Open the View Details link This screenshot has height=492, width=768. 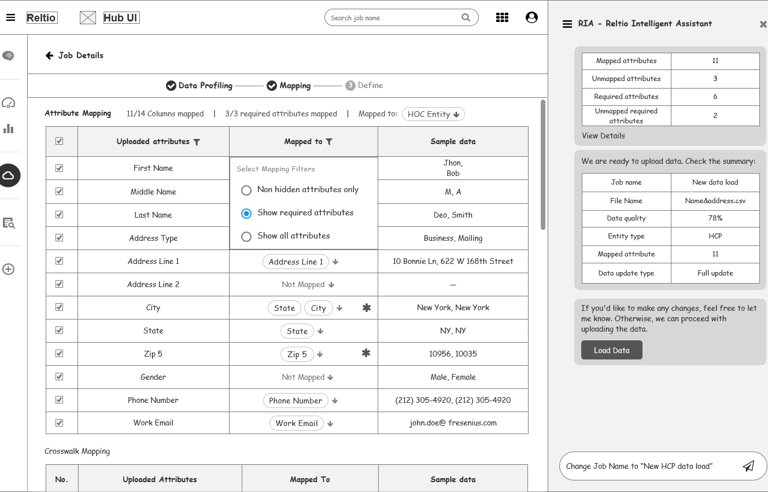point(603,136)
